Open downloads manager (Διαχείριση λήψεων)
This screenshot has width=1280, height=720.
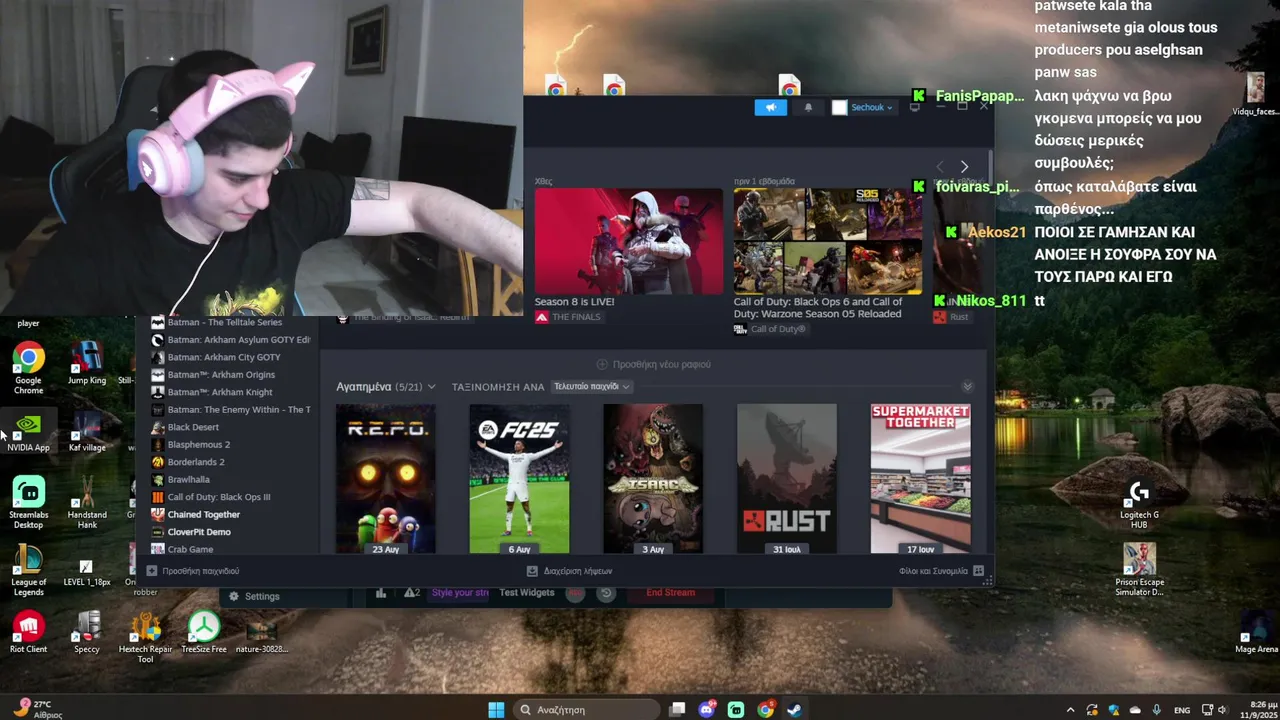tap(569, 571)
